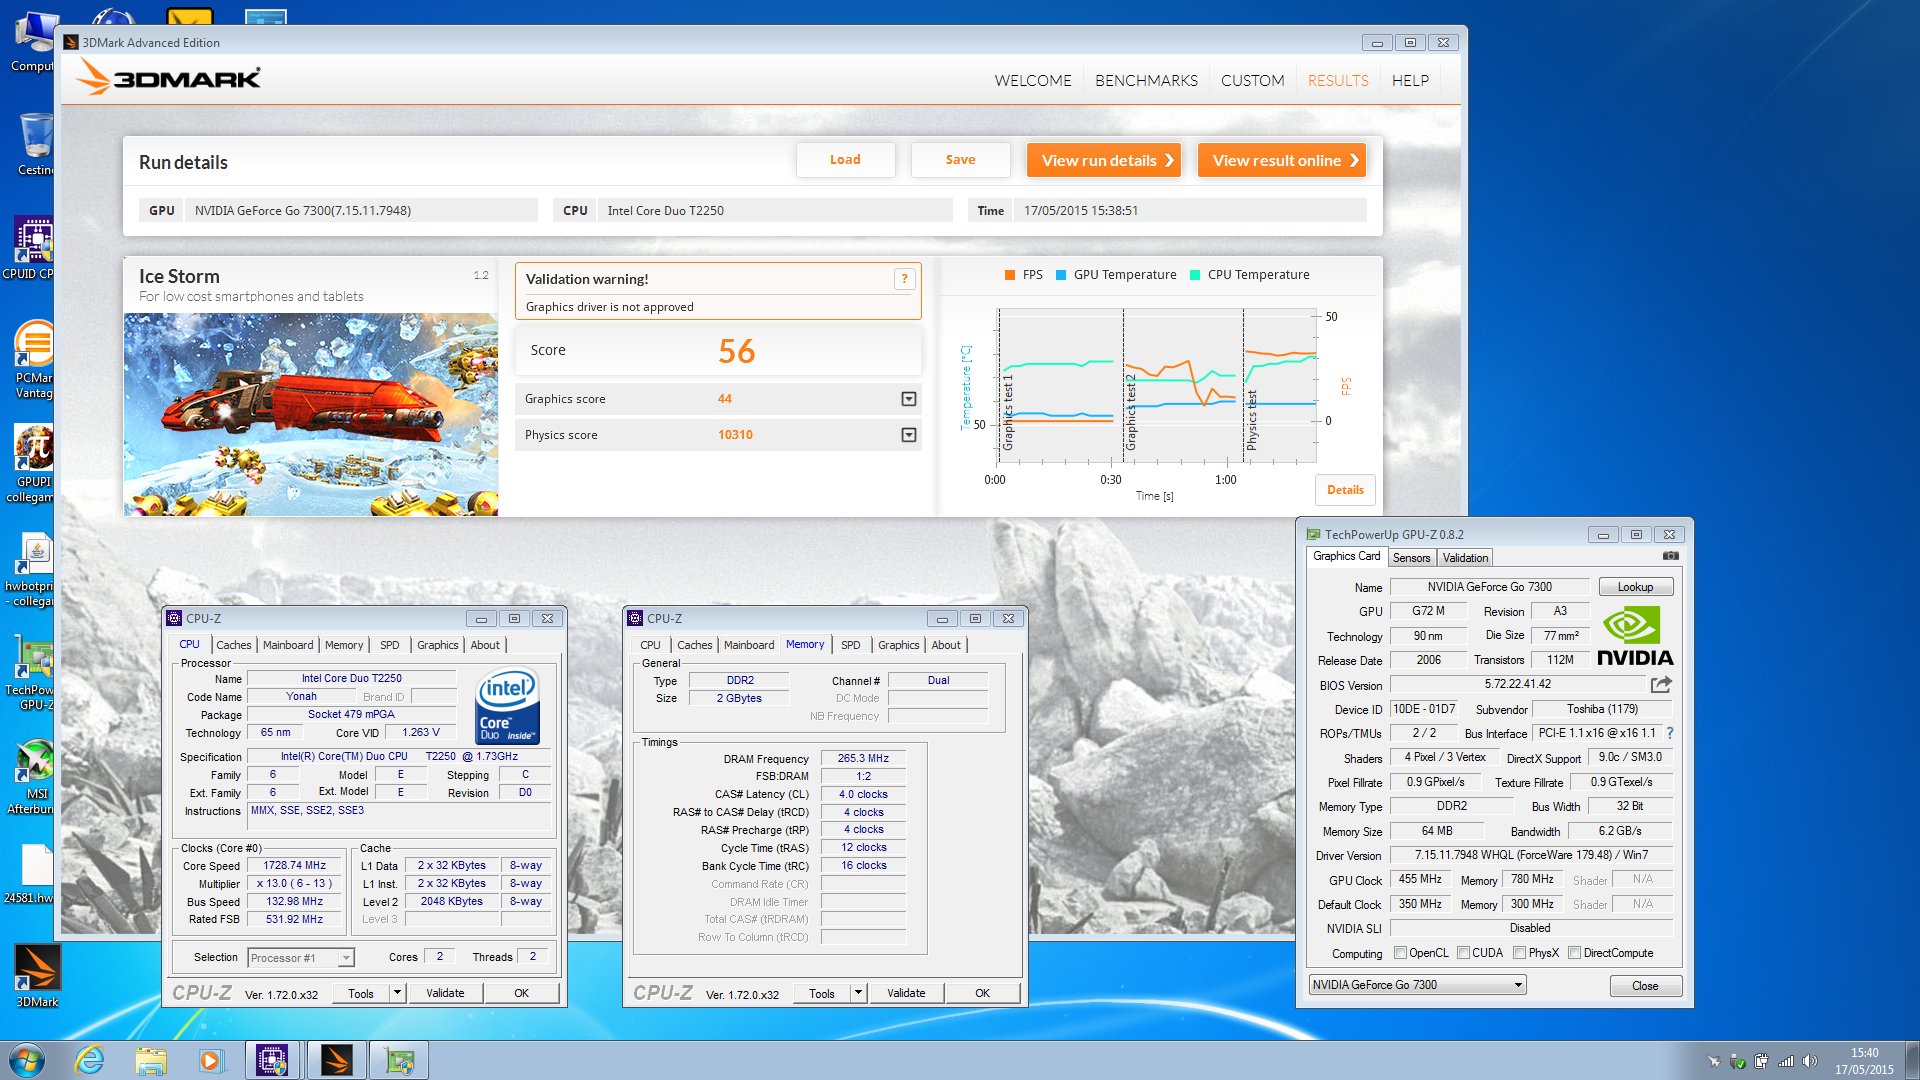Open TechPowerUp GPU-Z desktop shortcut
The image size is (1920, 1080).
(x=32, y=672)
